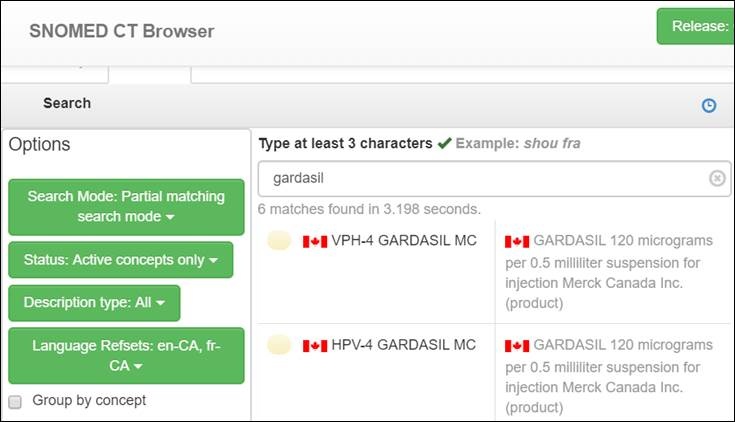Open the search history clock icon
The width and height of the screenshot is (735, 422).
pyautogui.click(x=709, y=106)
